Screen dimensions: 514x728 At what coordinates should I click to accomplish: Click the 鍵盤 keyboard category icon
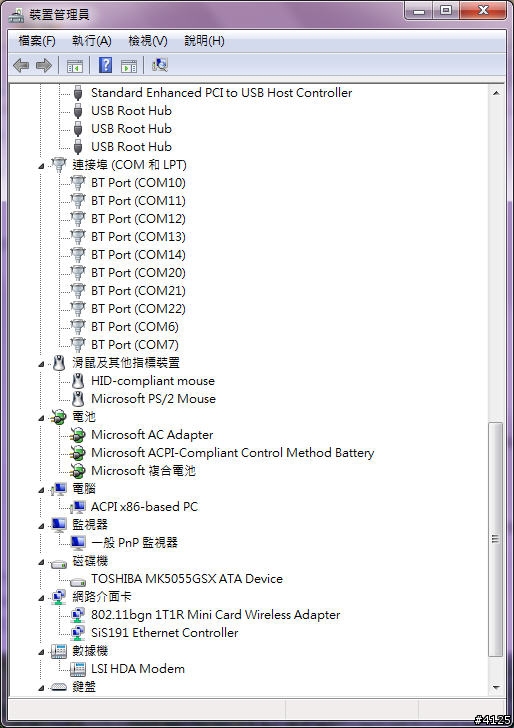pyautogui.click(x=59, y=687)
